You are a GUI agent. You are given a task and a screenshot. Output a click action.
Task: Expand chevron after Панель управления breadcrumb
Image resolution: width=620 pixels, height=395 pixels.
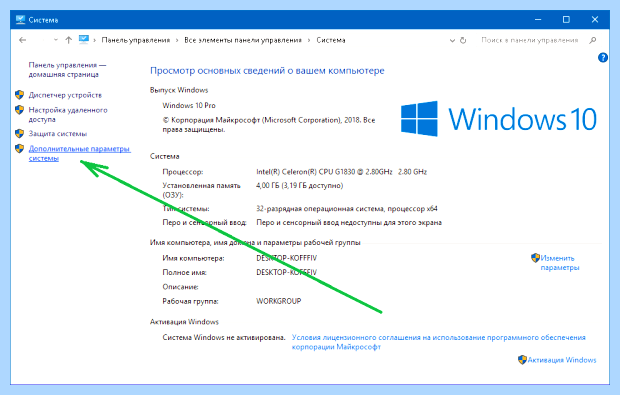click(177, 40)
